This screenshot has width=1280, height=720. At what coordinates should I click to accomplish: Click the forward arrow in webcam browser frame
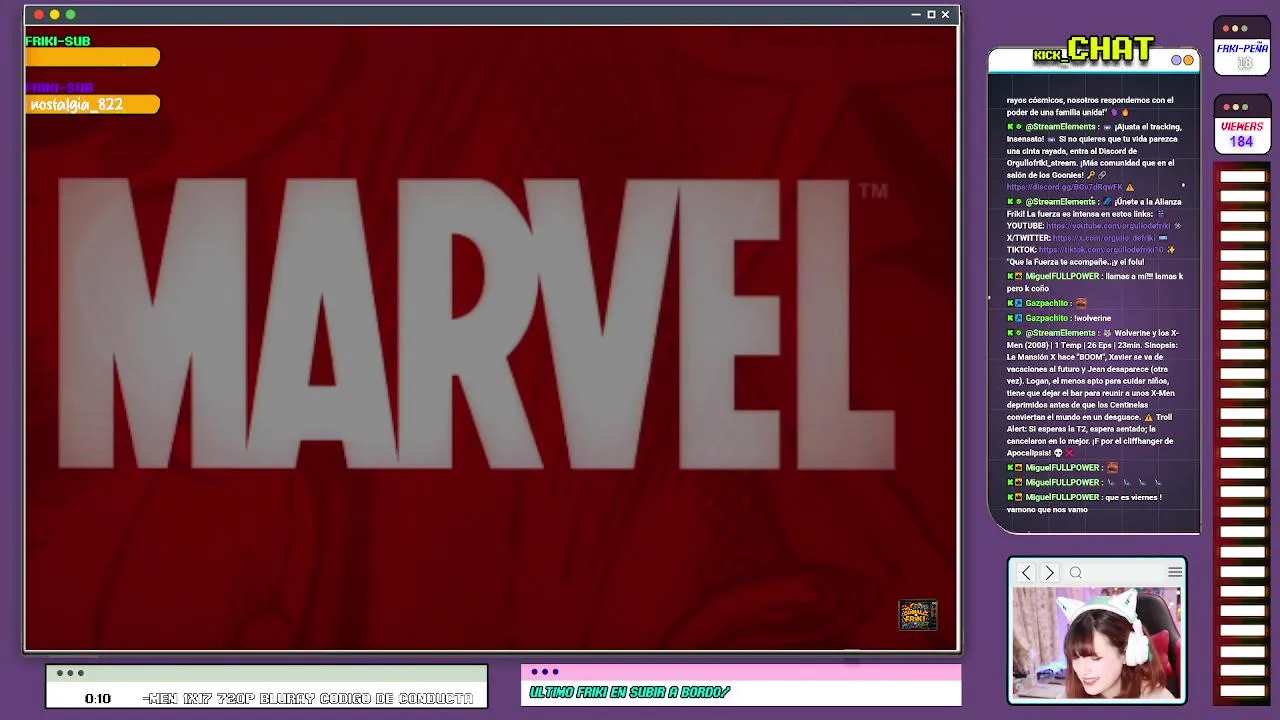(x=1049, y=573)
